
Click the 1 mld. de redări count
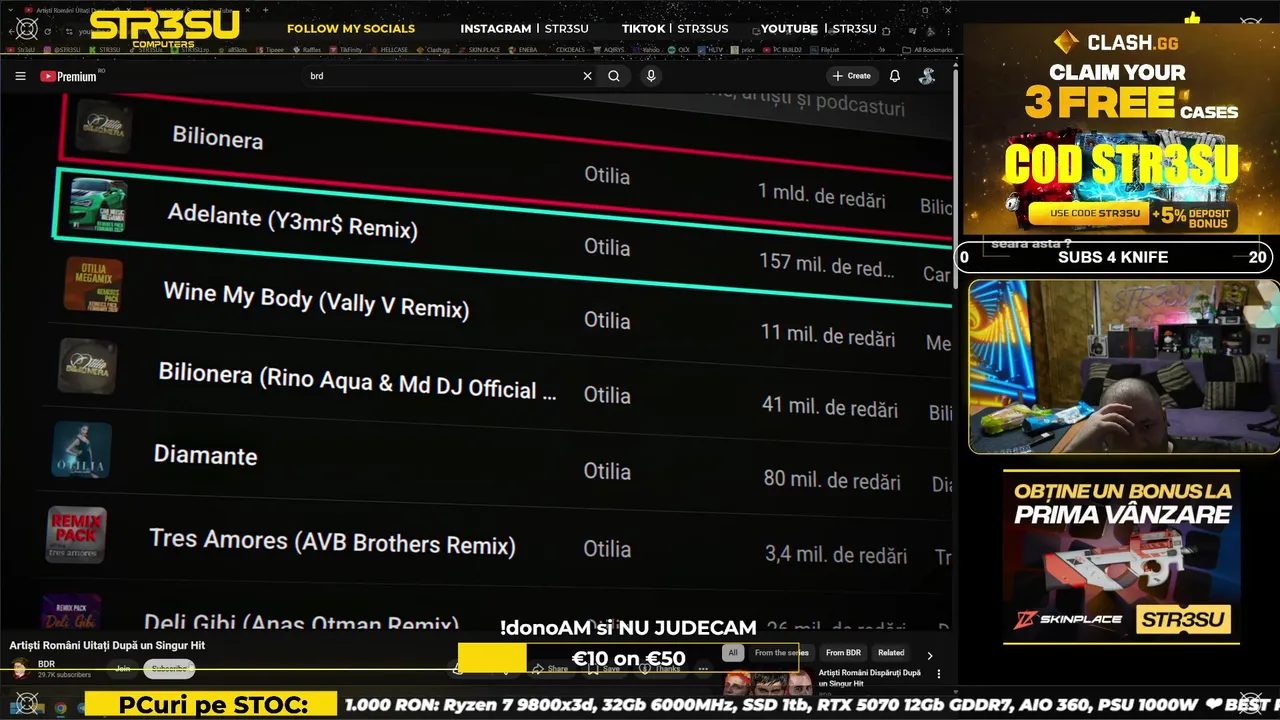pos(821,196)
